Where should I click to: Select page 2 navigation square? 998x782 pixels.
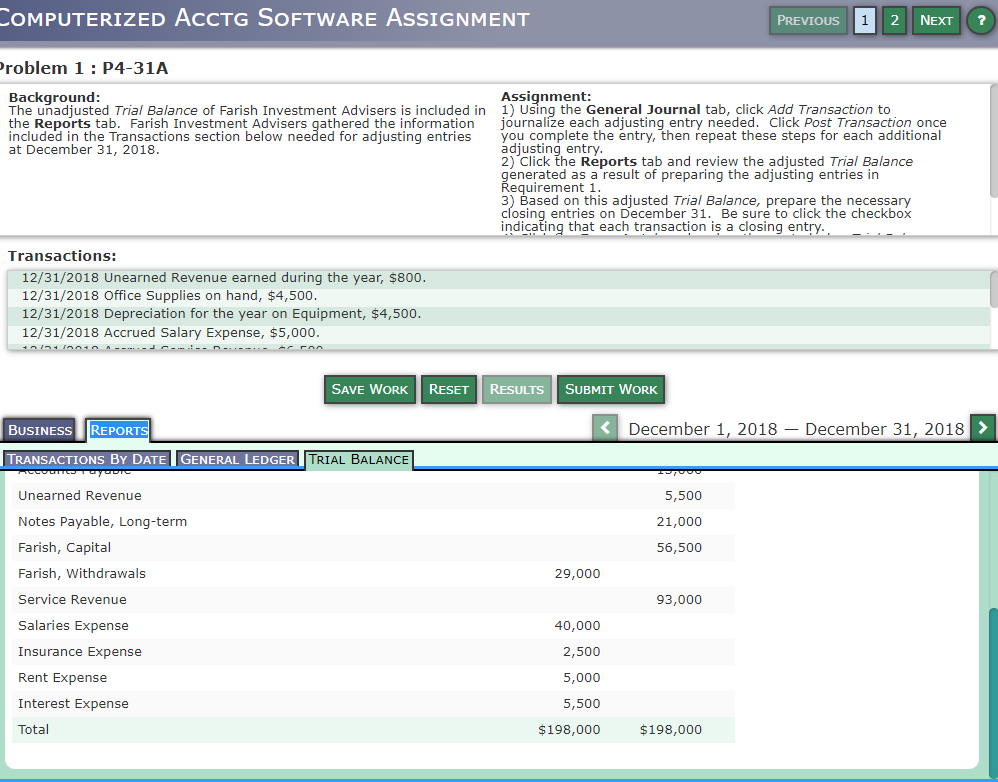[x=893, y=20]
